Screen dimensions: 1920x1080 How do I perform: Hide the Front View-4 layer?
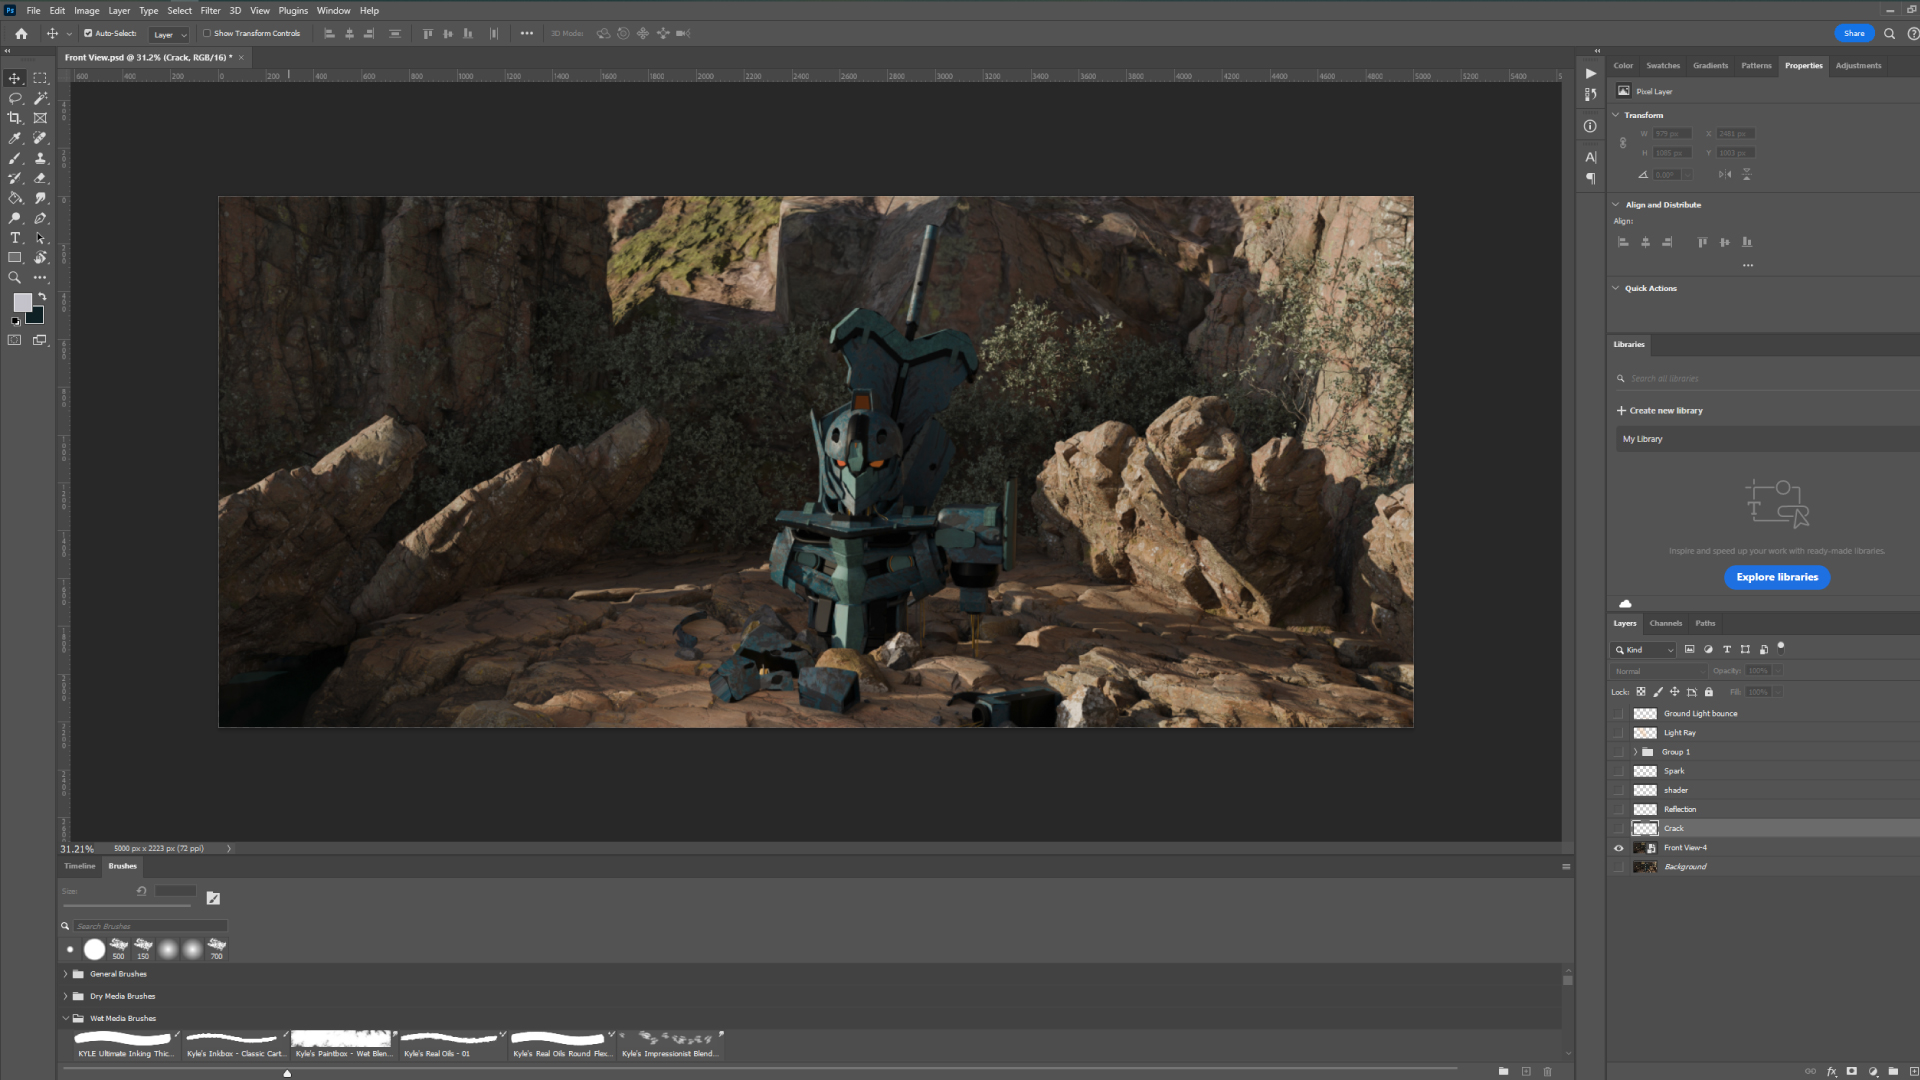(1618, 848)
